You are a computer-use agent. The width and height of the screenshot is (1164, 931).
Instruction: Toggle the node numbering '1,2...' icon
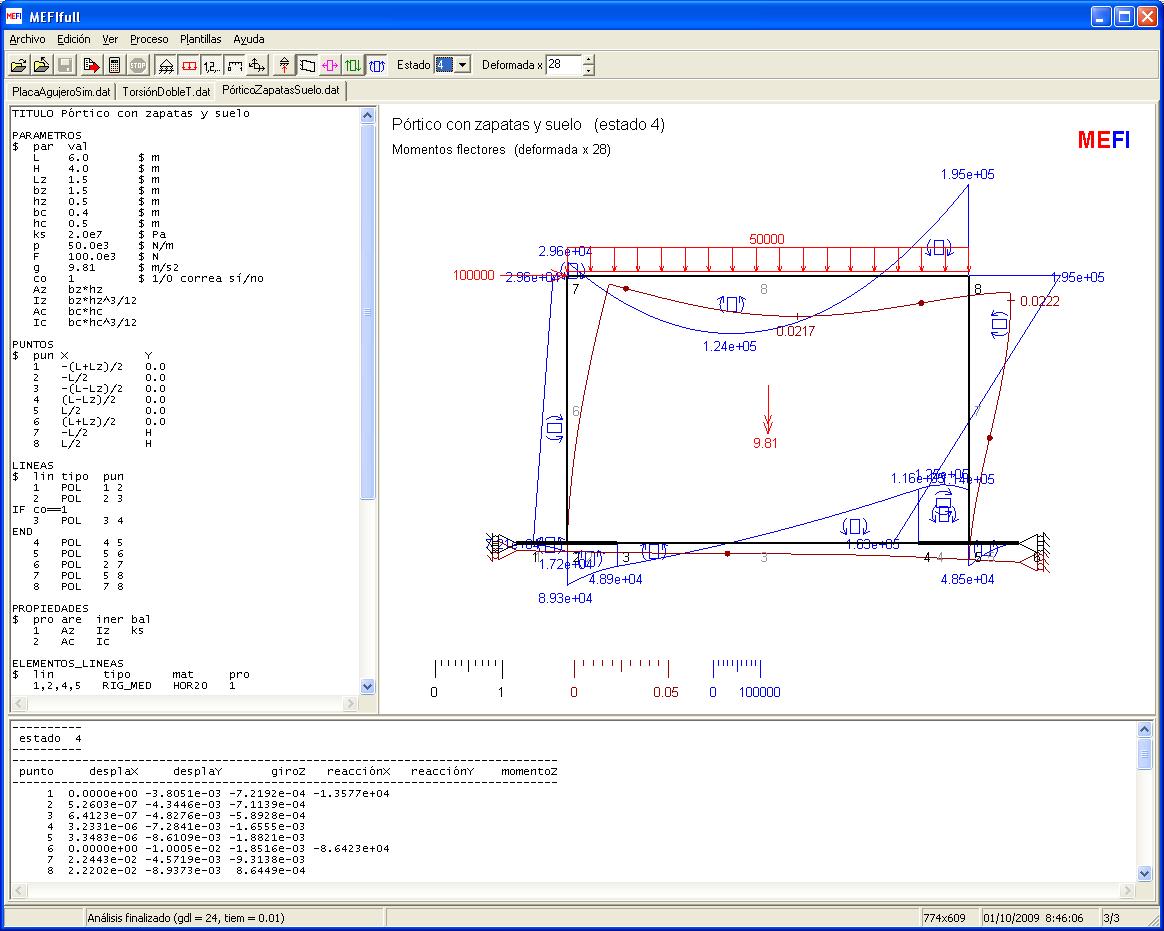212,65
